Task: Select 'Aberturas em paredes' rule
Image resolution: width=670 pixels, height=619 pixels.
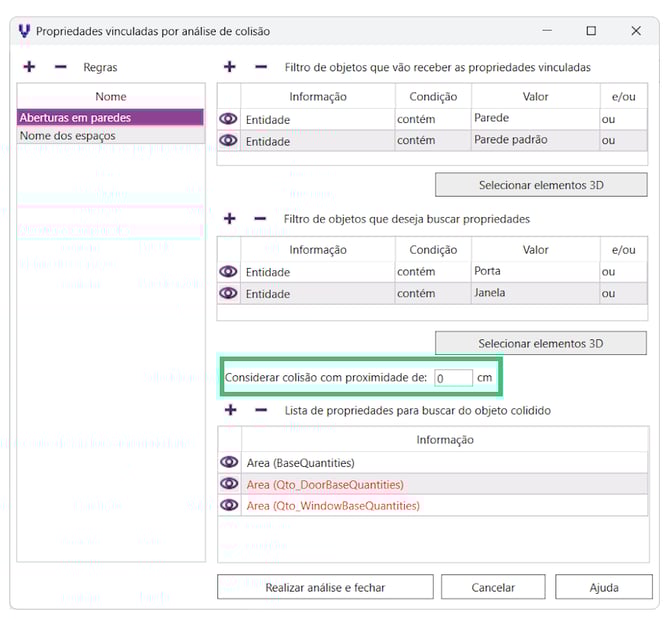Action: coord(110,118)
